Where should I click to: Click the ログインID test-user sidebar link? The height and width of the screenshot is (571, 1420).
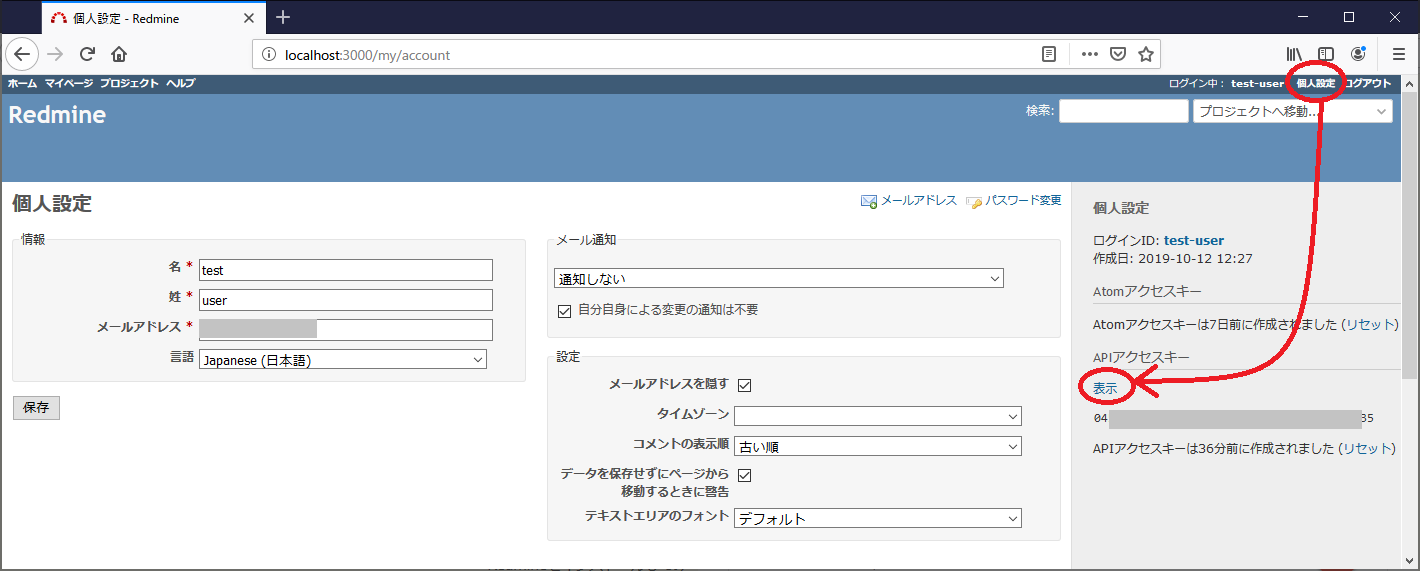click(1194, 240)
